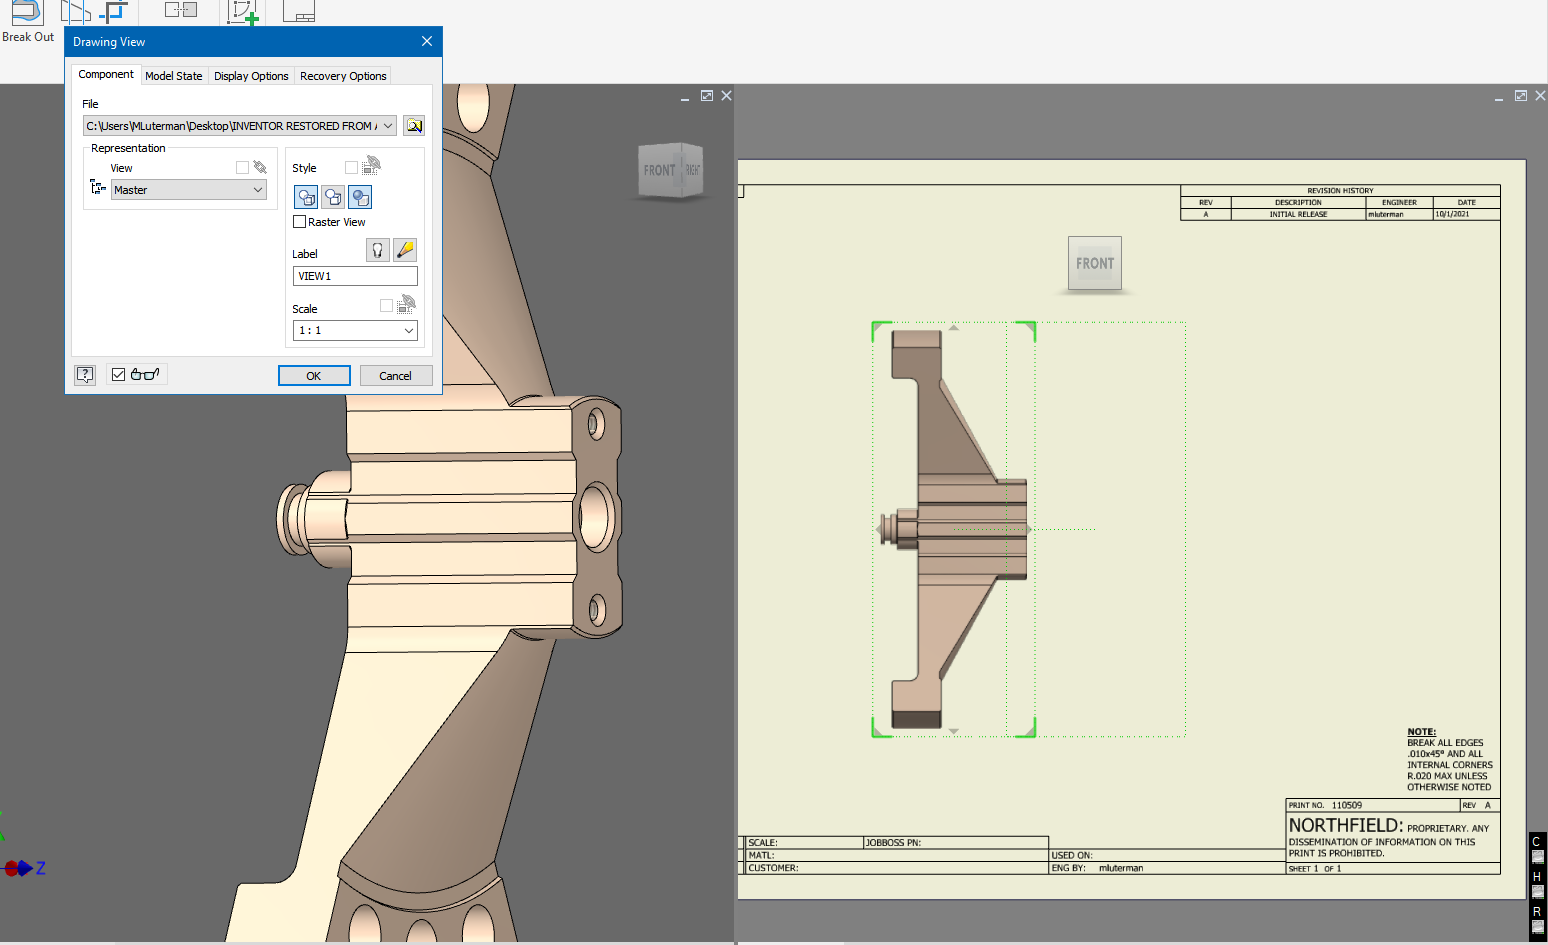Open the file browser beside the File path
This screenshot has height=945, width=1548.
[413, 125]
